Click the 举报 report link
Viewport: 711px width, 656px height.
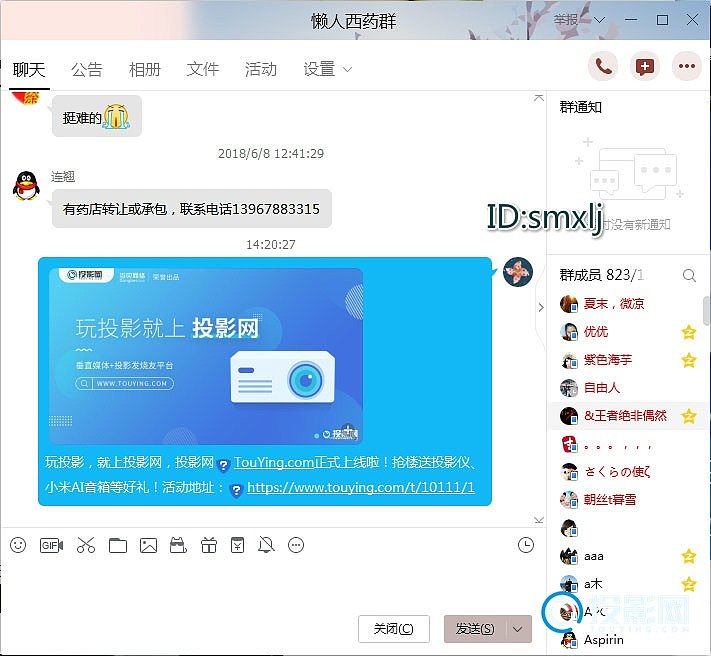click(565, 19)
